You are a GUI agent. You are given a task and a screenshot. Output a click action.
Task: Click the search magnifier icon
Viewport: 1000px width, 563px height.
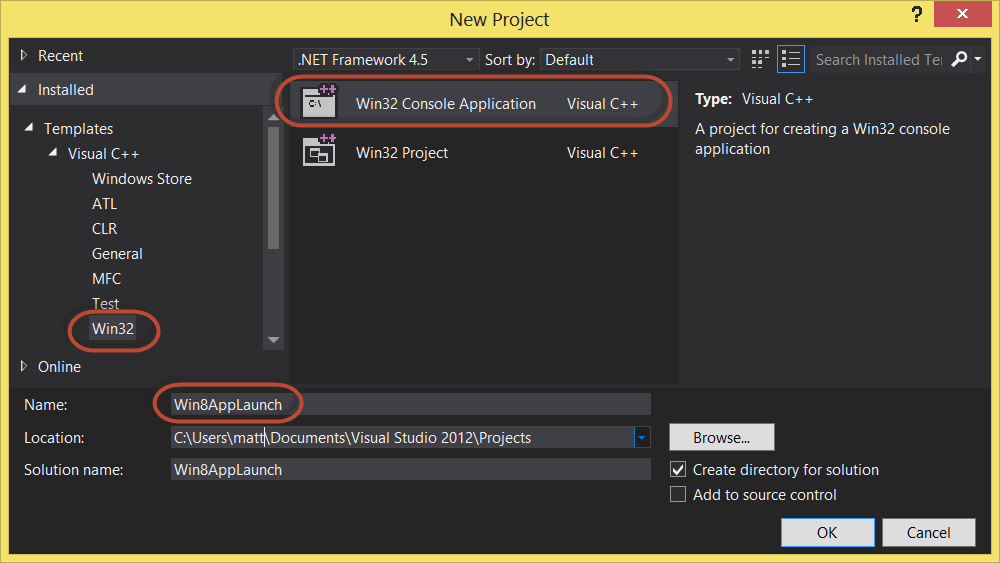(959, 59)
